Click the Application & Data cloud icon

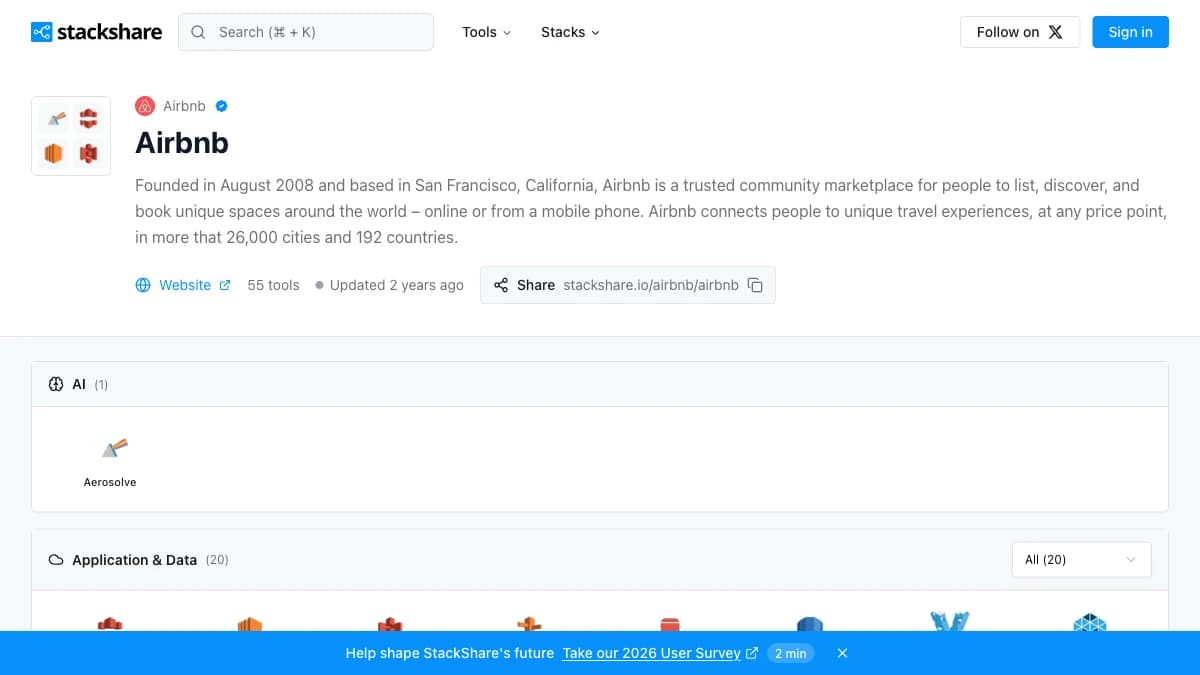click(56, 560)
